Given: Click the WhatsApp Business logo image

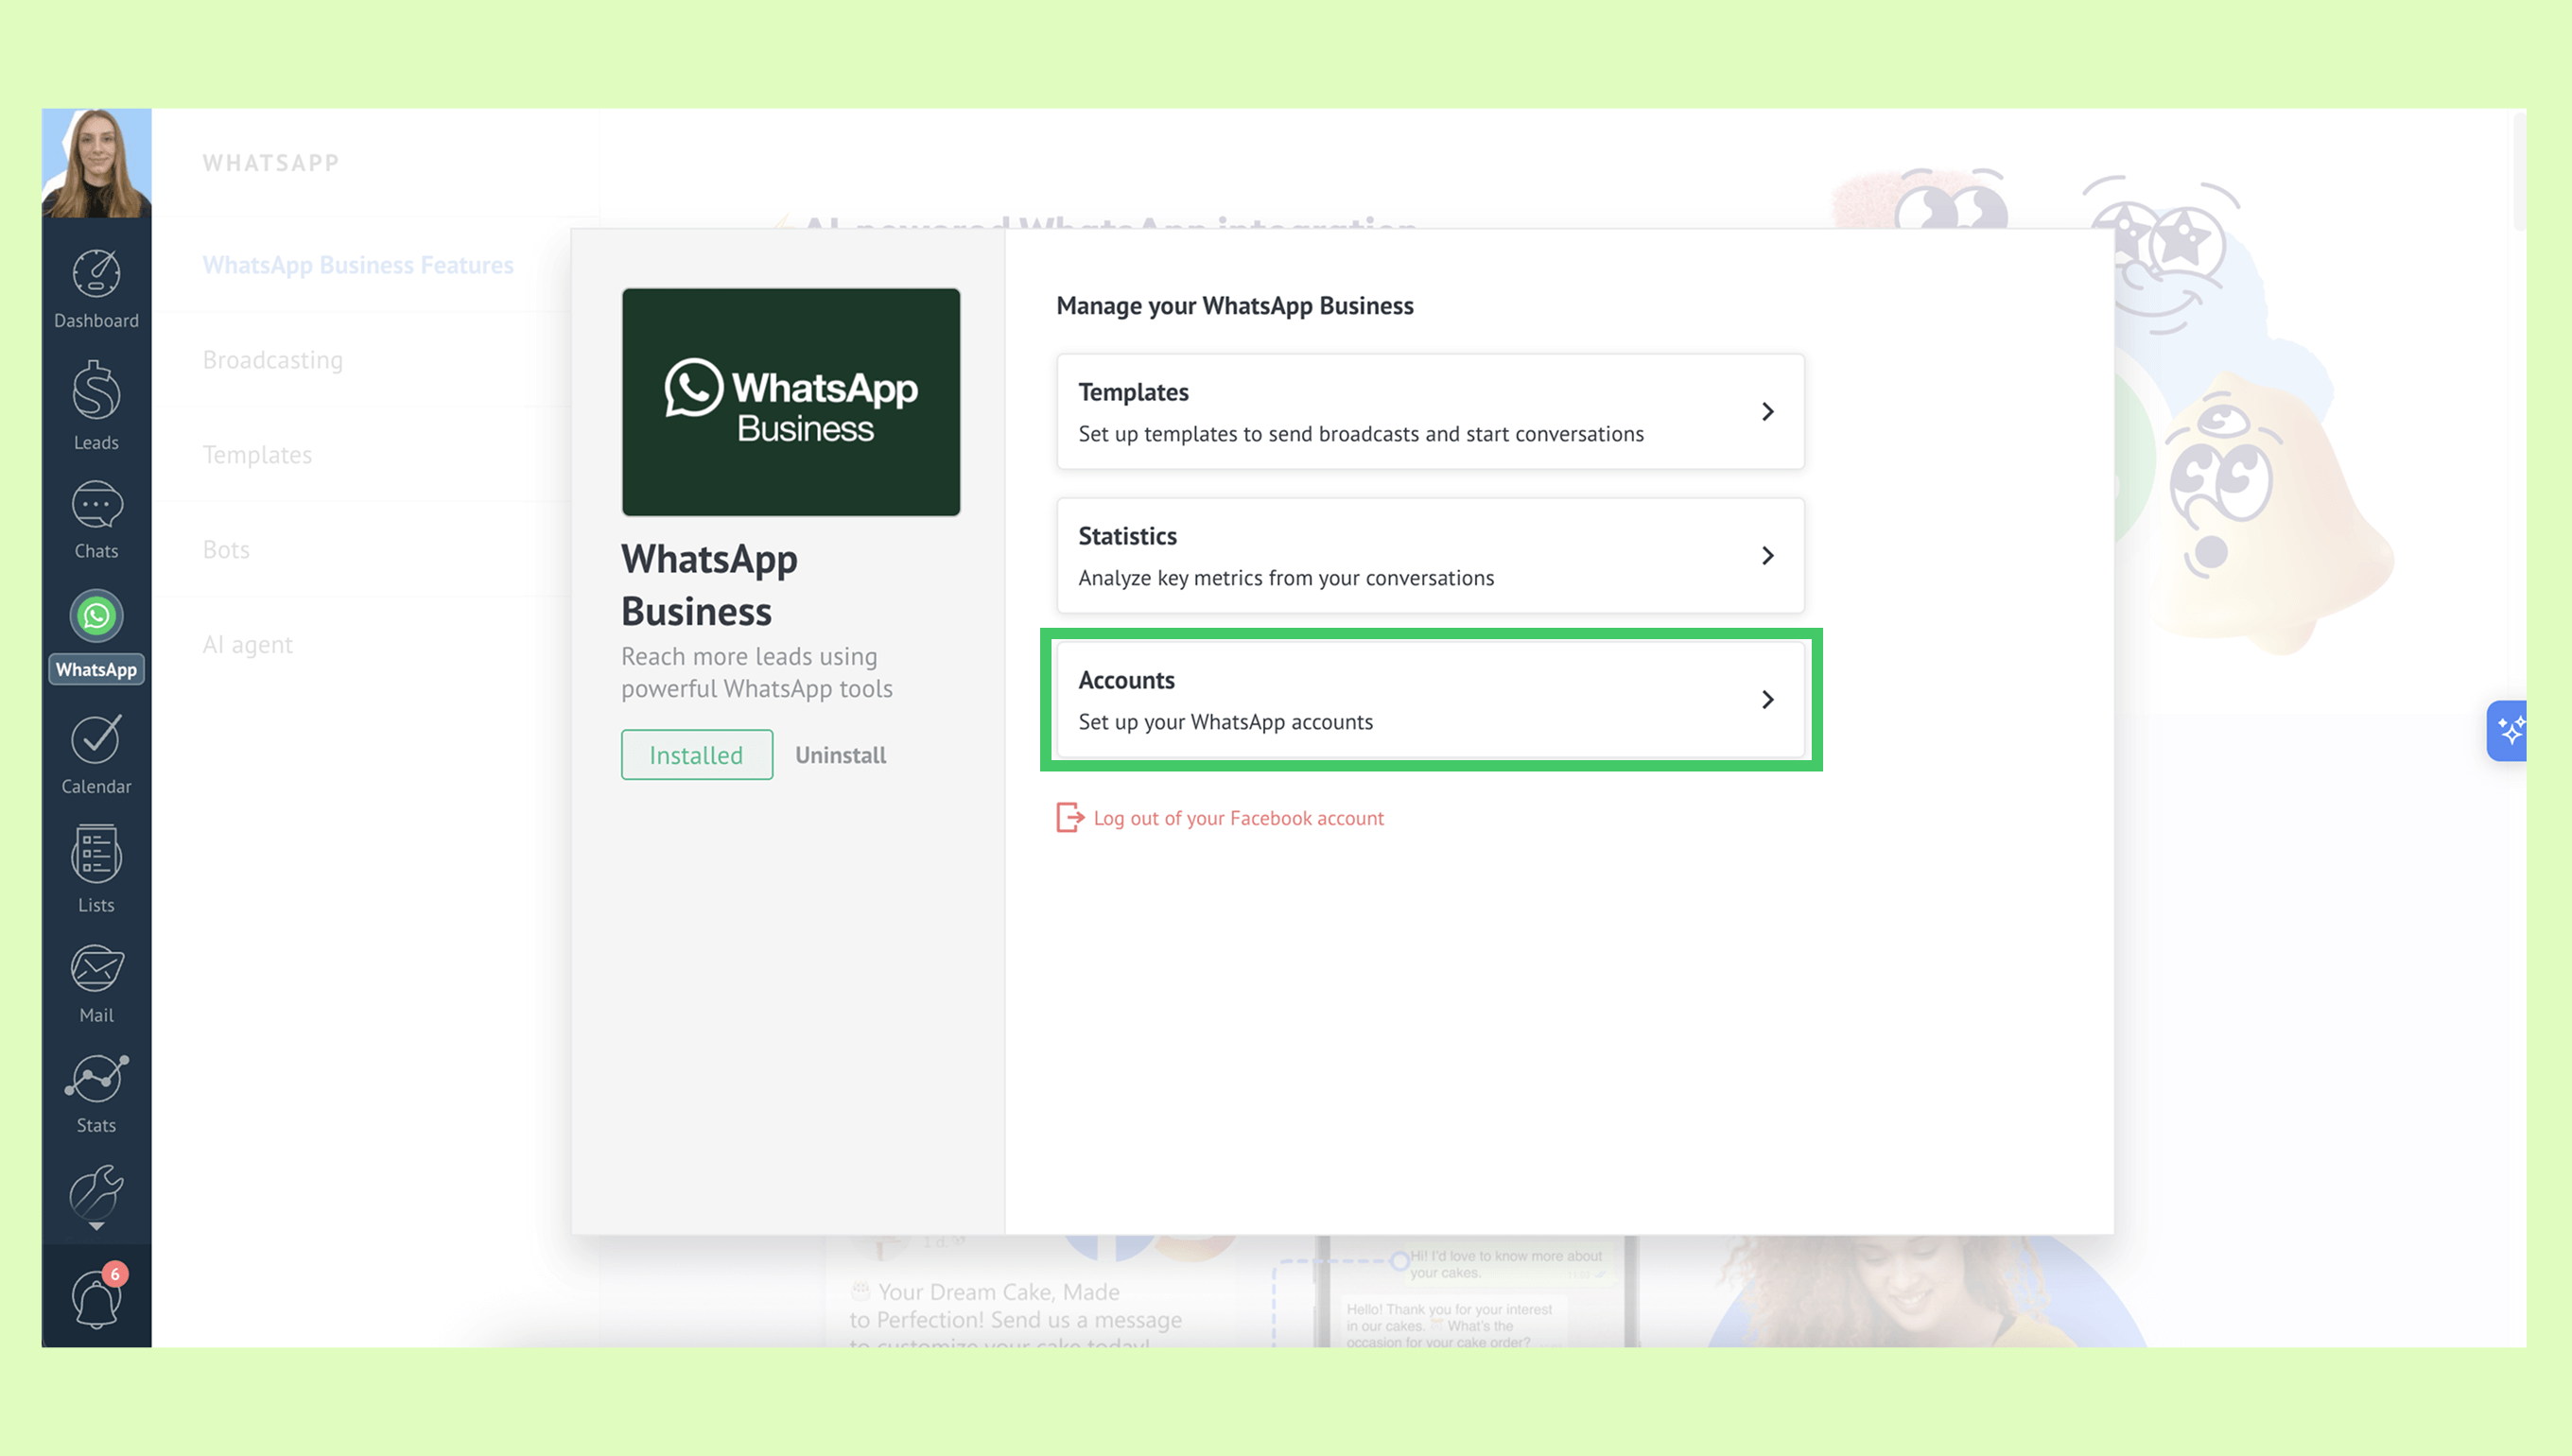Looking at the screenshot, I should coord(790,402).
